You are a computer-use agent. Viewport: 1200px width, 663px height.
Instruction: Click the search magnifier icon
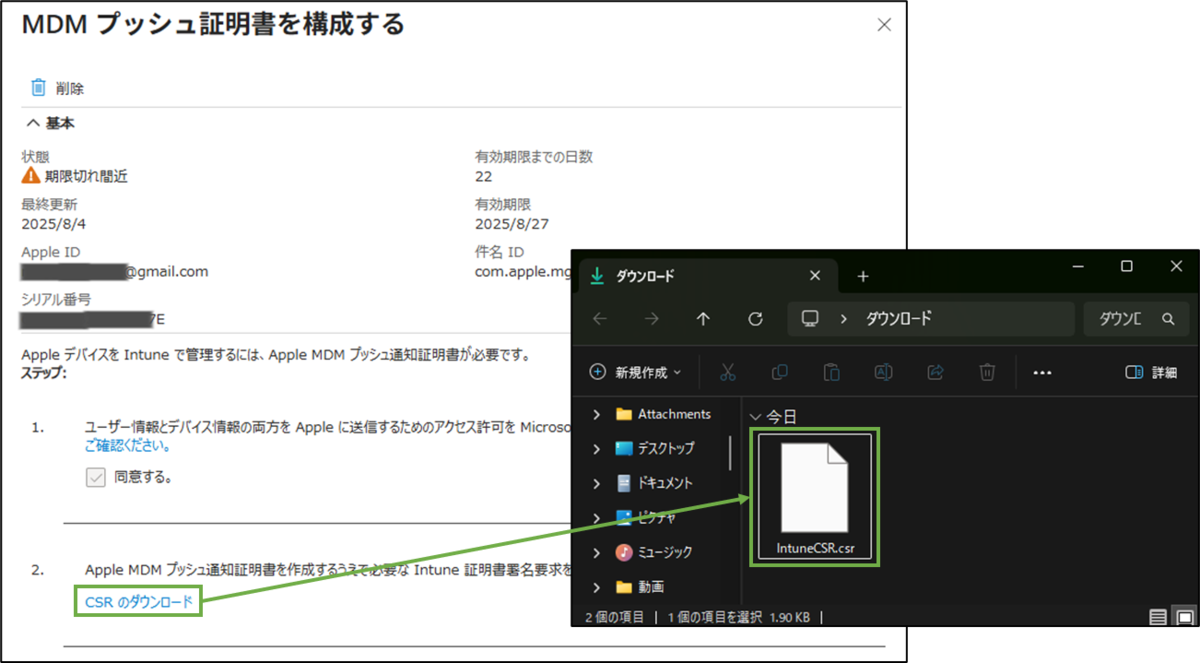point(1167,319)
